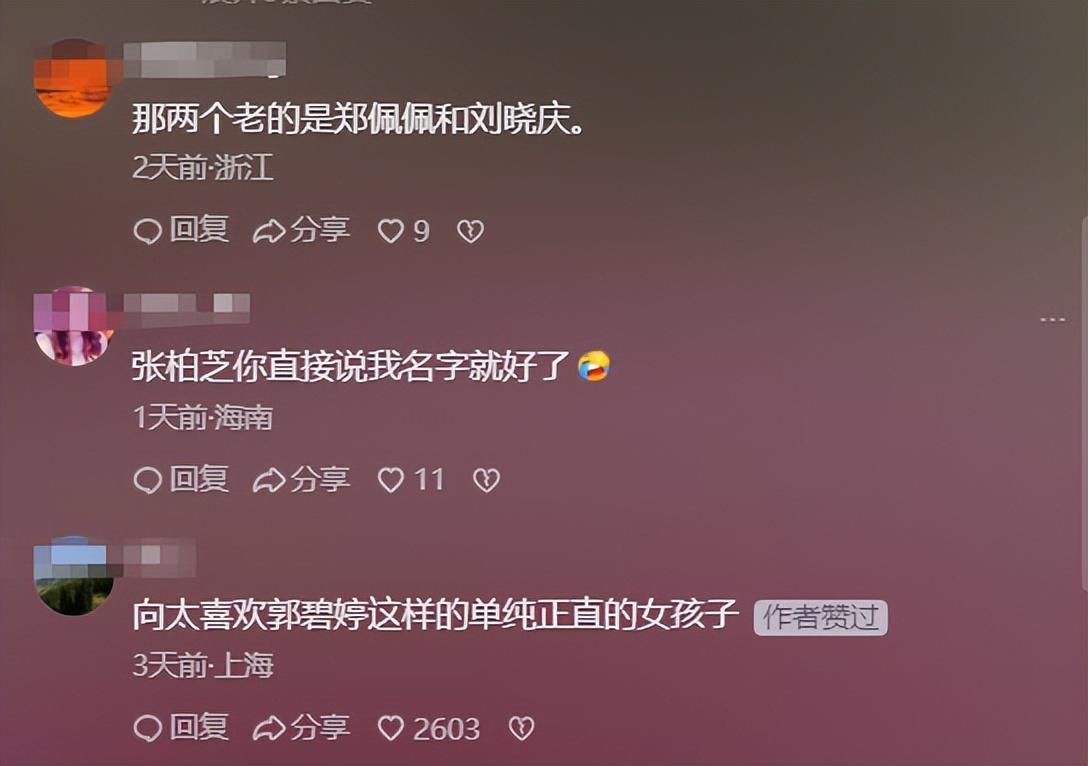Open the three-dots menu beside 张柏芝 comment
This screenshot has width=1088, height=766.
pyautogui.click(x=1053, y=320)
